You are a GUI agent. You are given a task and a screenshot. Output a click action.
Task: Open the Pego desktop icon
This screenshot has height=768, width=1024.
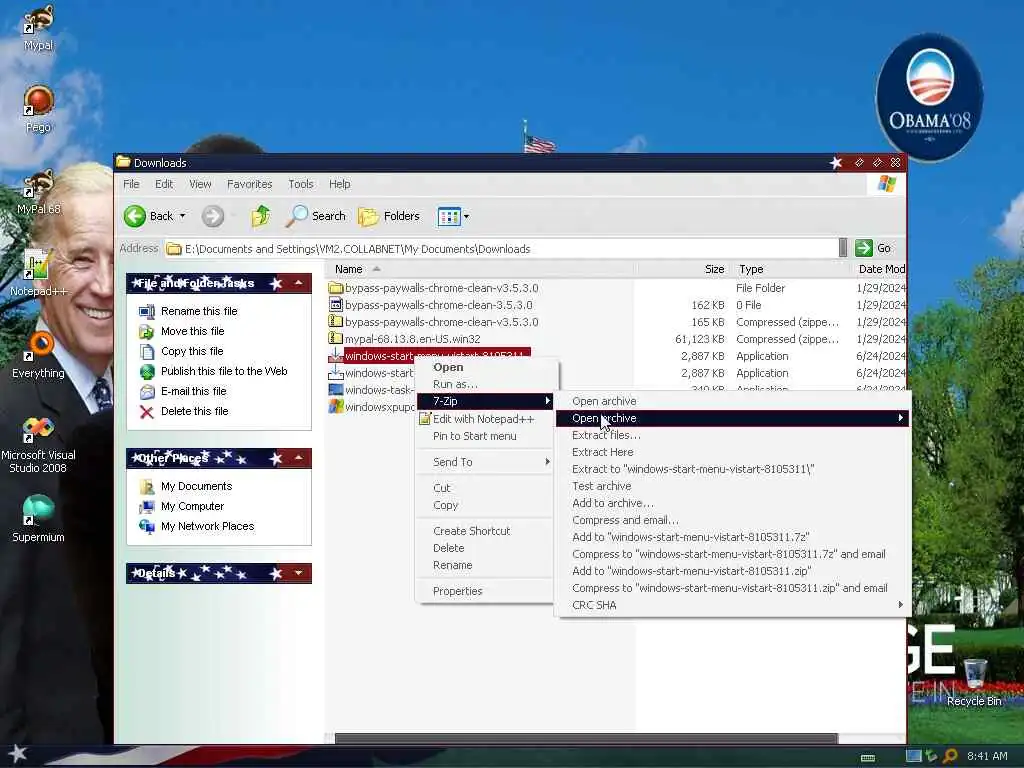pos(39,109)
